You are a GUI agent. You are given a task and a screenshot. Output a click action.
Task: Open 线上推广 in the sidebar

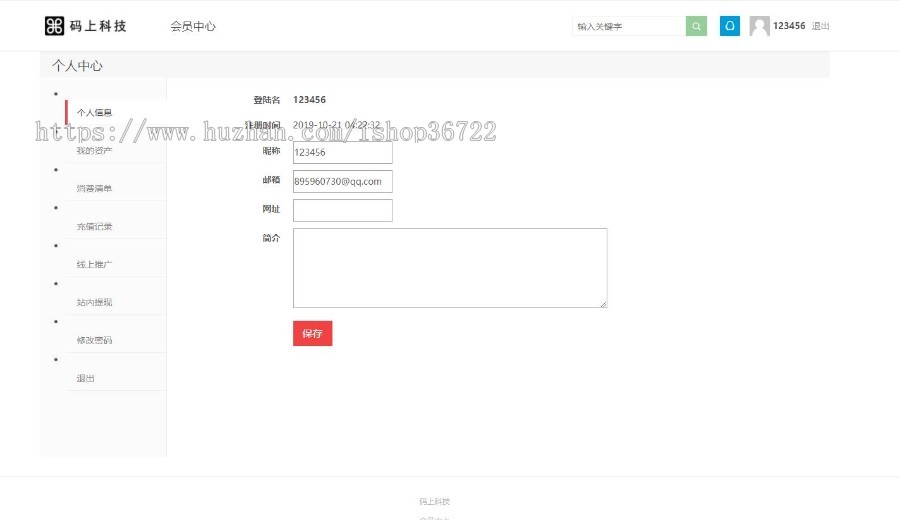pos(94,264)
